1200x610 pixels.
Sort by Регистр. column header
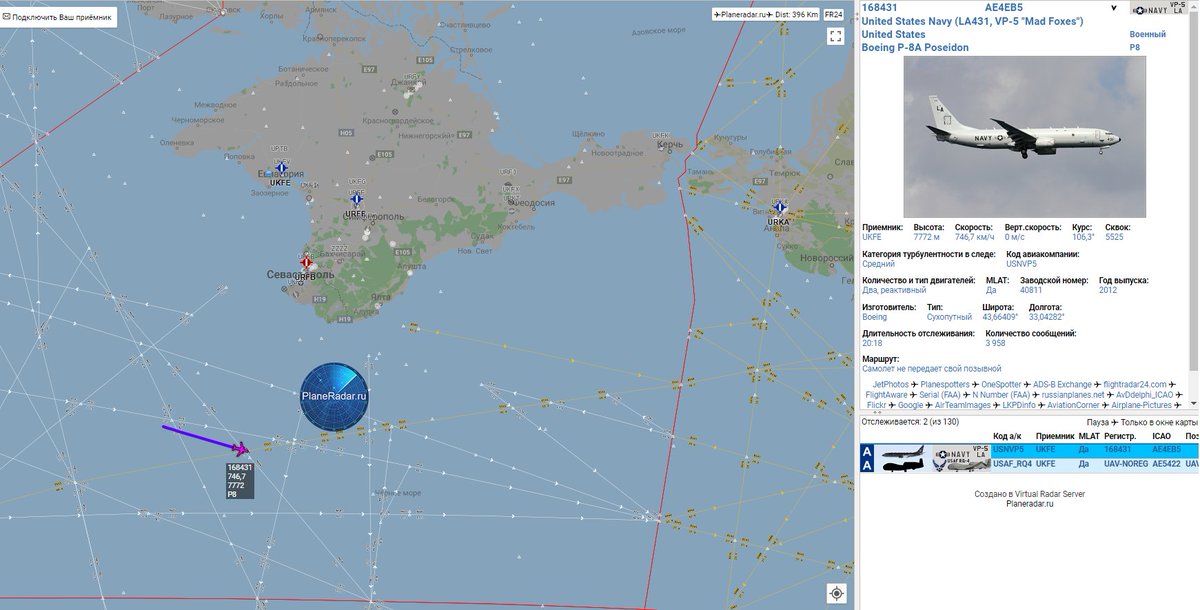tap(1120, 436)
